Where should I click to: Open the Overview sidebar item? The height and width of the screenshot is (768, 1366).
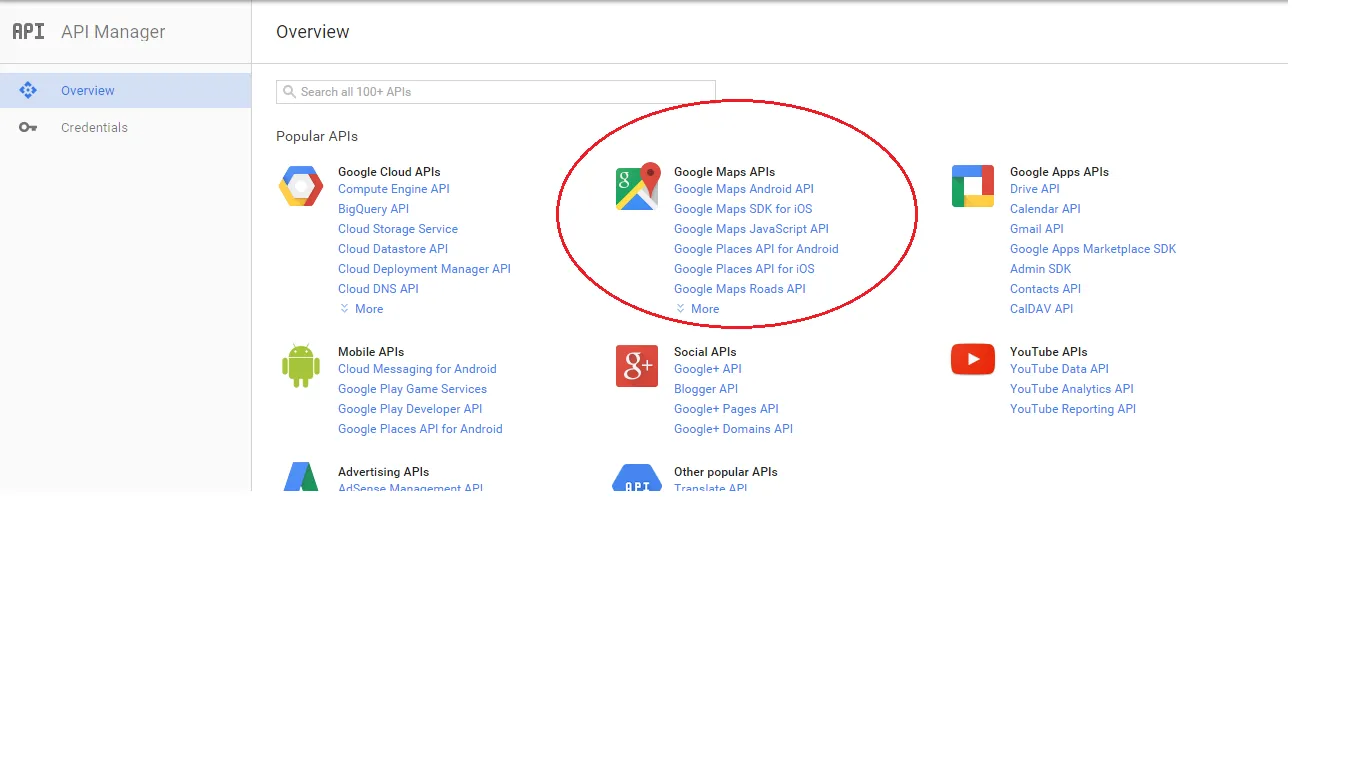pyautogui.click(x=125, y=90)
